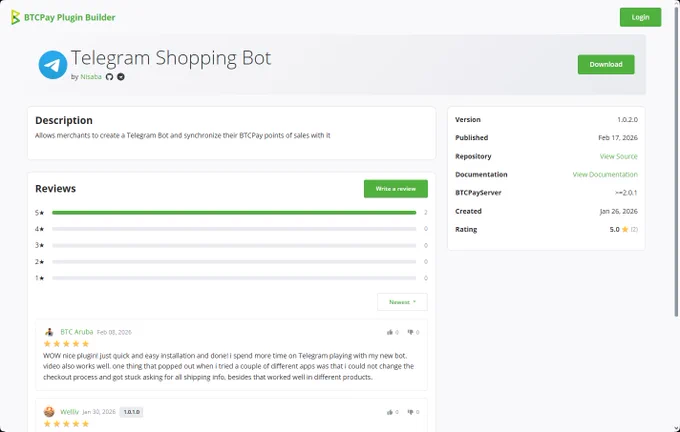The width and height of the screenshot is (680, 432).
Task: Click the created date Jan 26, 2026
Action: tap(618, 211)
